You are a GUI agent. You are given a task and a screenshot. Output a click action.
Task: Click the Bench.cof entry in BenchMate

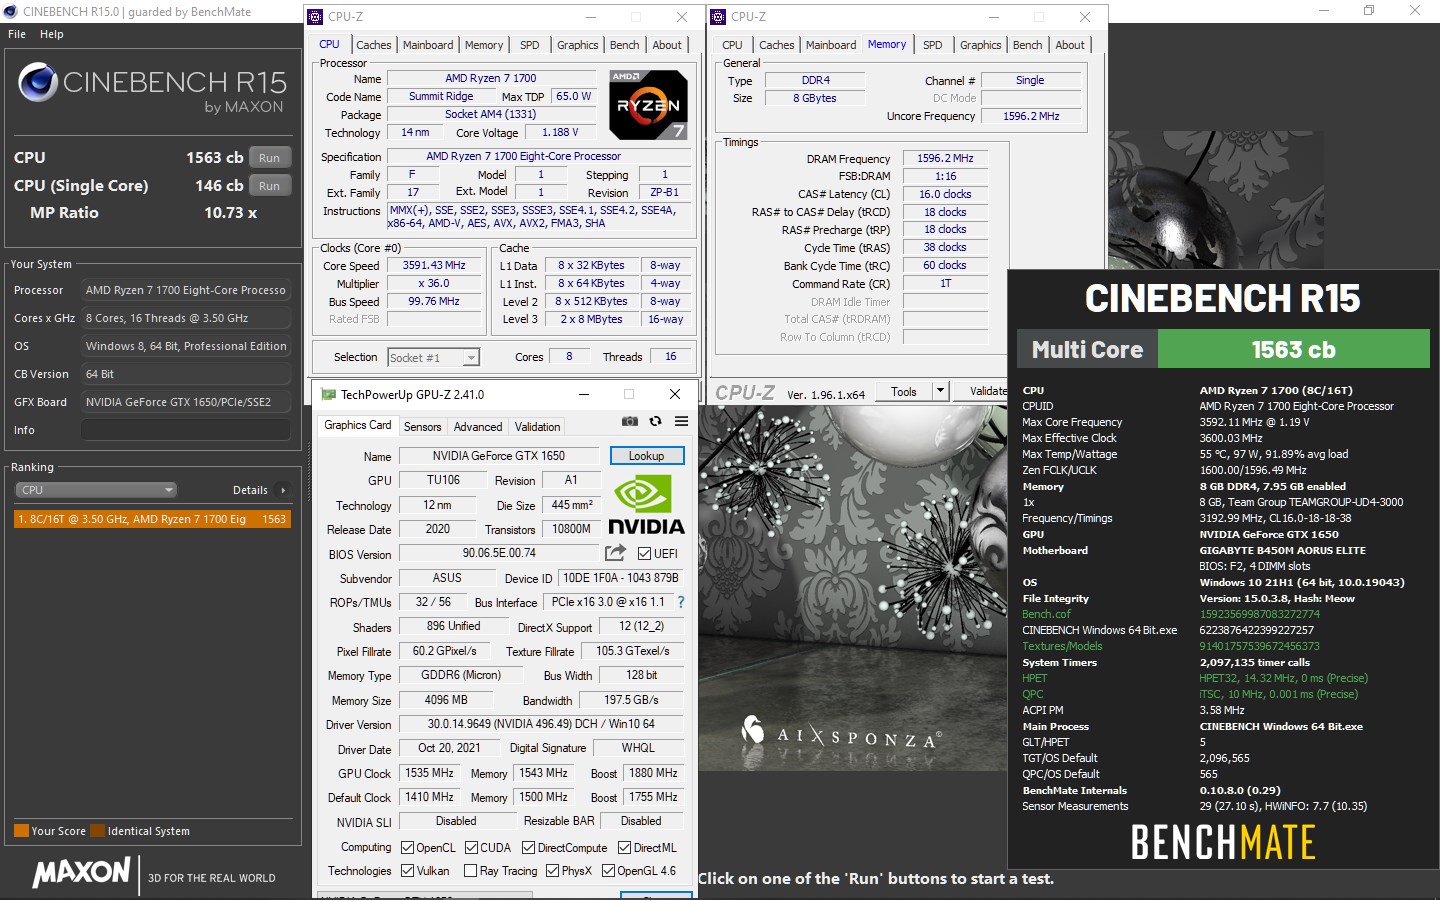(x=1046, y=614)
